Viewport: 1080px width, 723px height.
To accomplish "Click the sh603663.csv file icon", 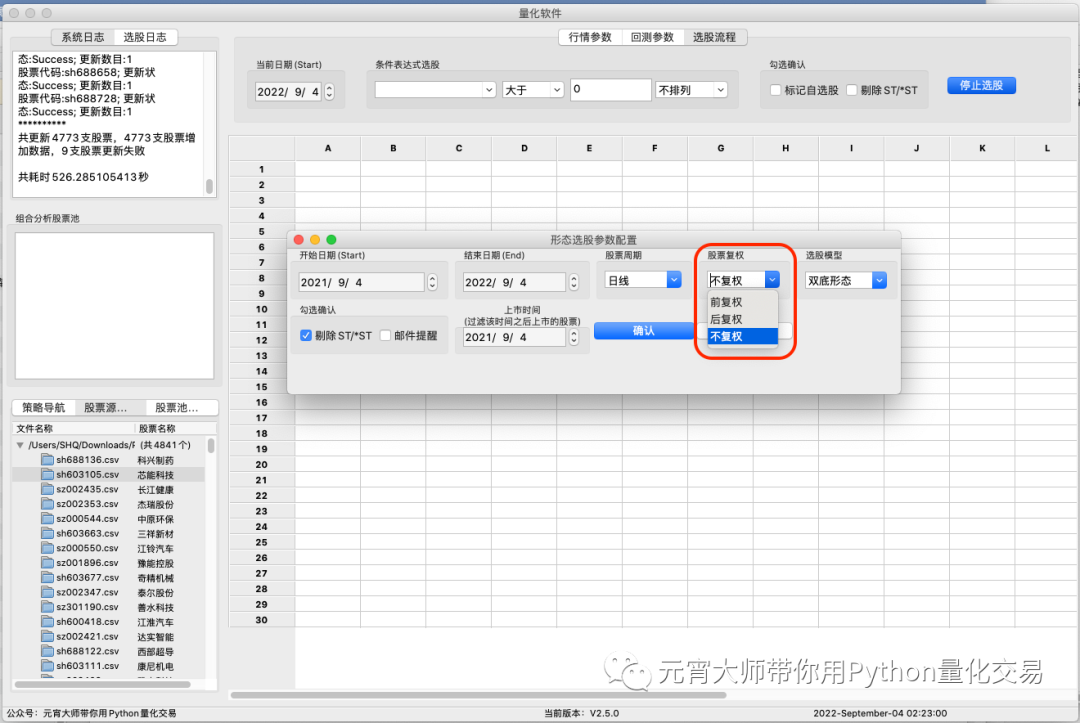I will [x=47, y=533].
